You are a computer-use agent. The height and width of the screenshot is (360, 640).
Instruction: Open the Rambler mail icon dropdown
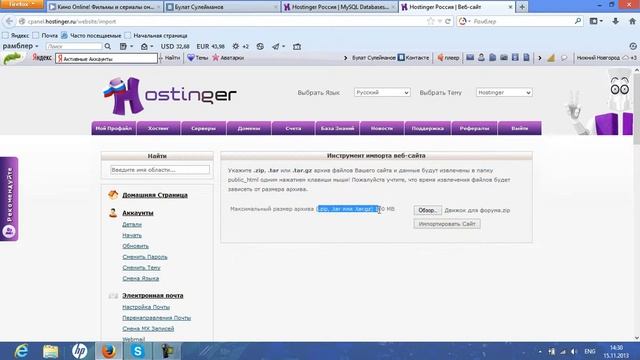pyautogui.click(x=147, y=47)
